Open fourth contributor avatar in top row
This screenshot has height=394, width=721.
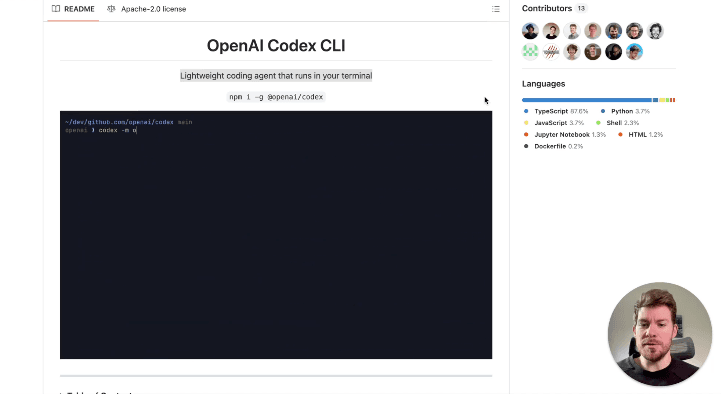[x=593, y=31]
